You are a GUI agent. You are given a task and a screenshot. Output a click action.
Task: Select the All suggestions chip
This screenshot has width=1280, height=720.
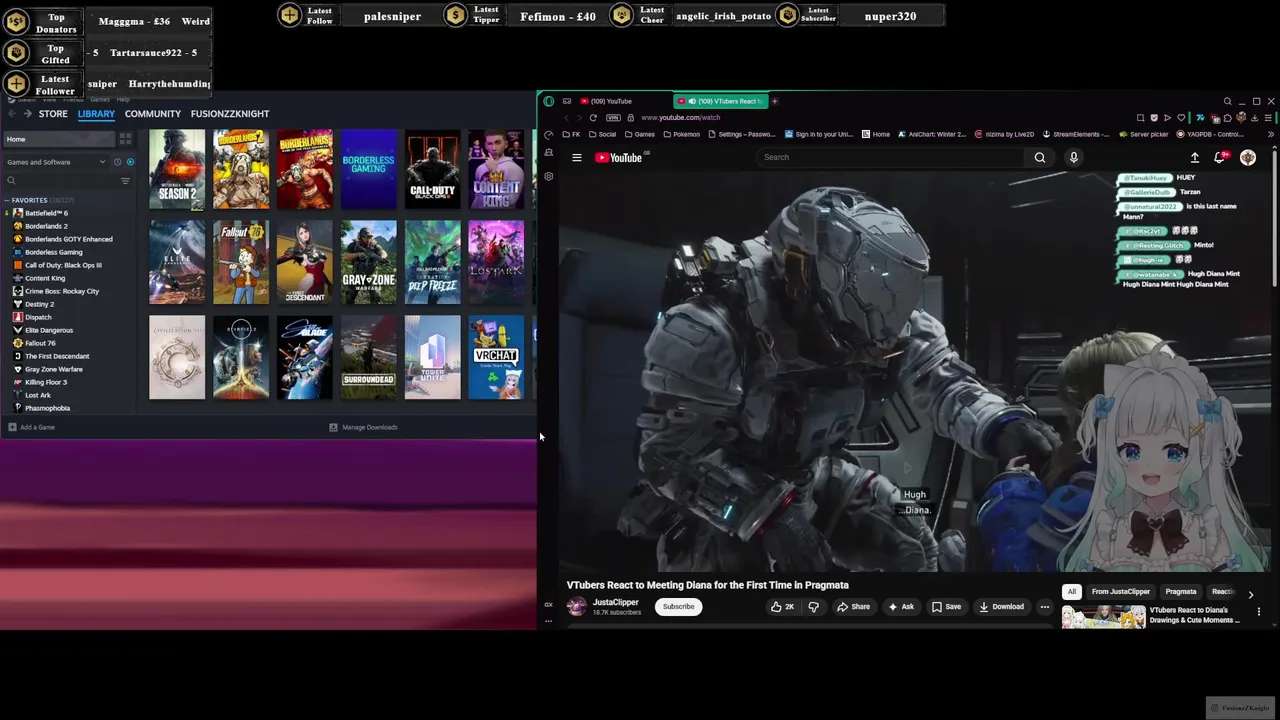(1072, 592)
